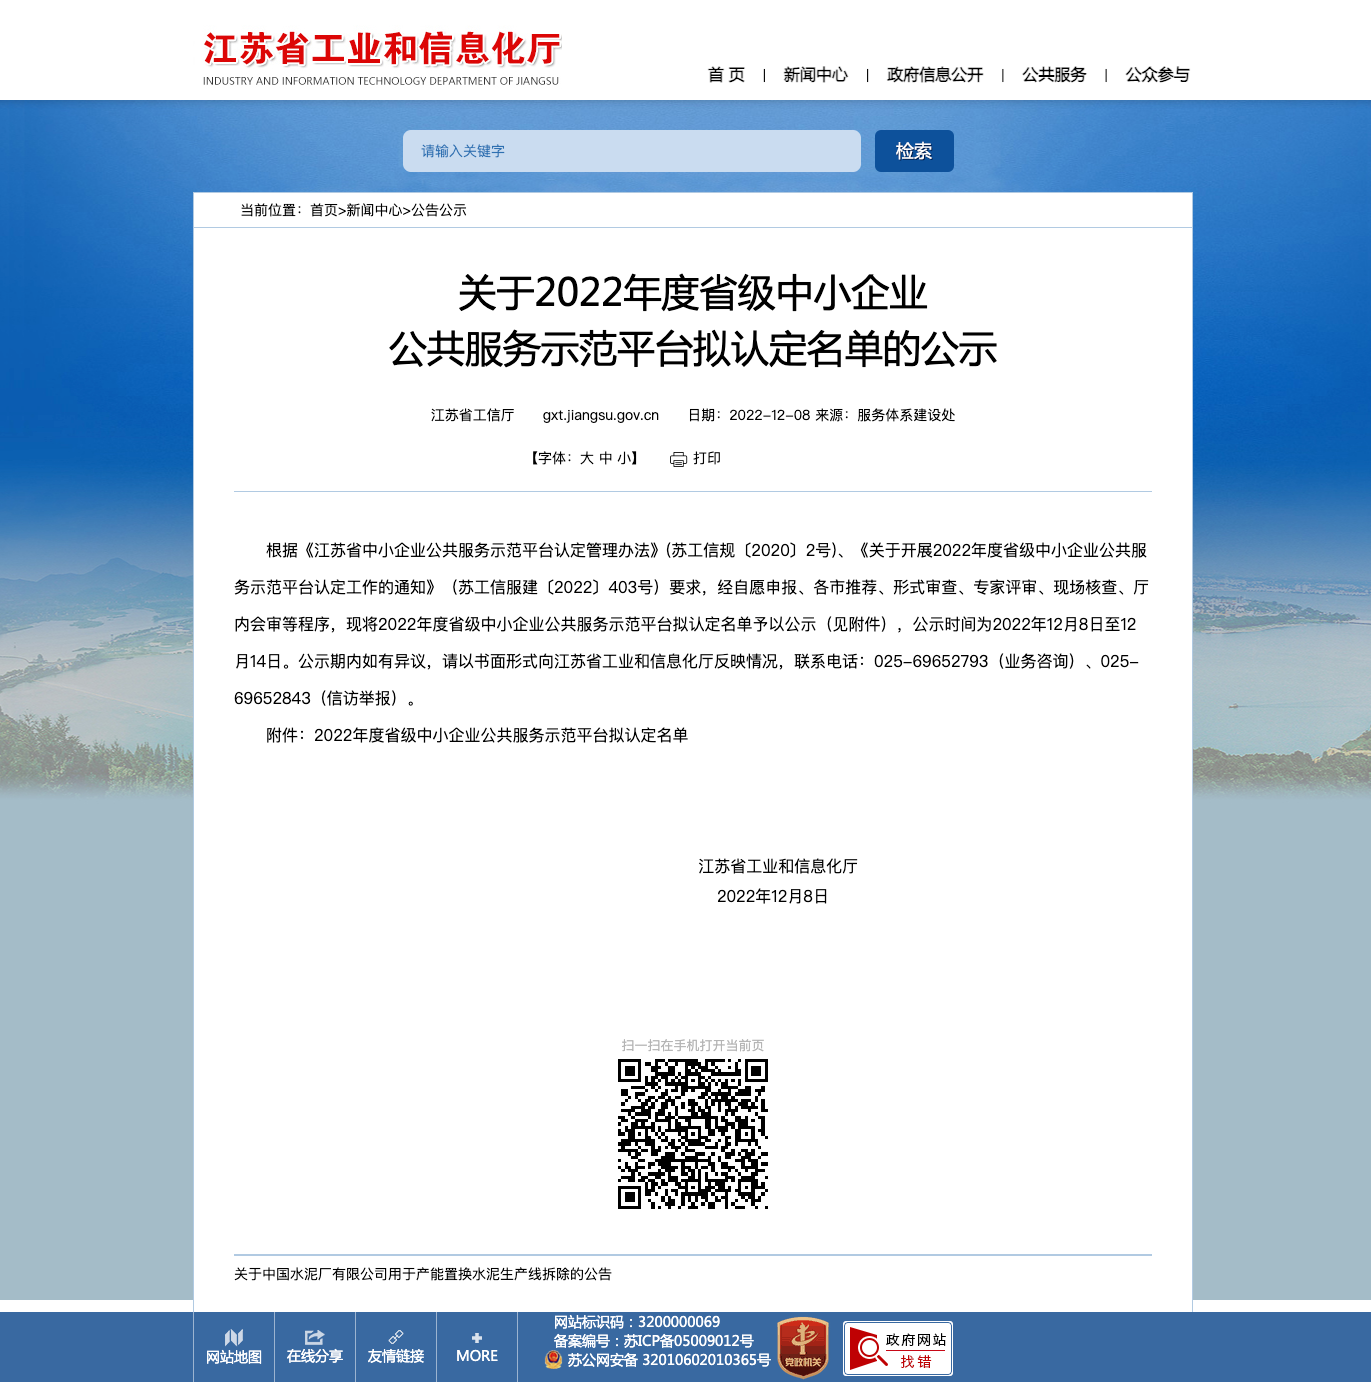Screen dimensions: 1371x1398
Task: Click the QR code image
Action: (x=693, y=1134)
